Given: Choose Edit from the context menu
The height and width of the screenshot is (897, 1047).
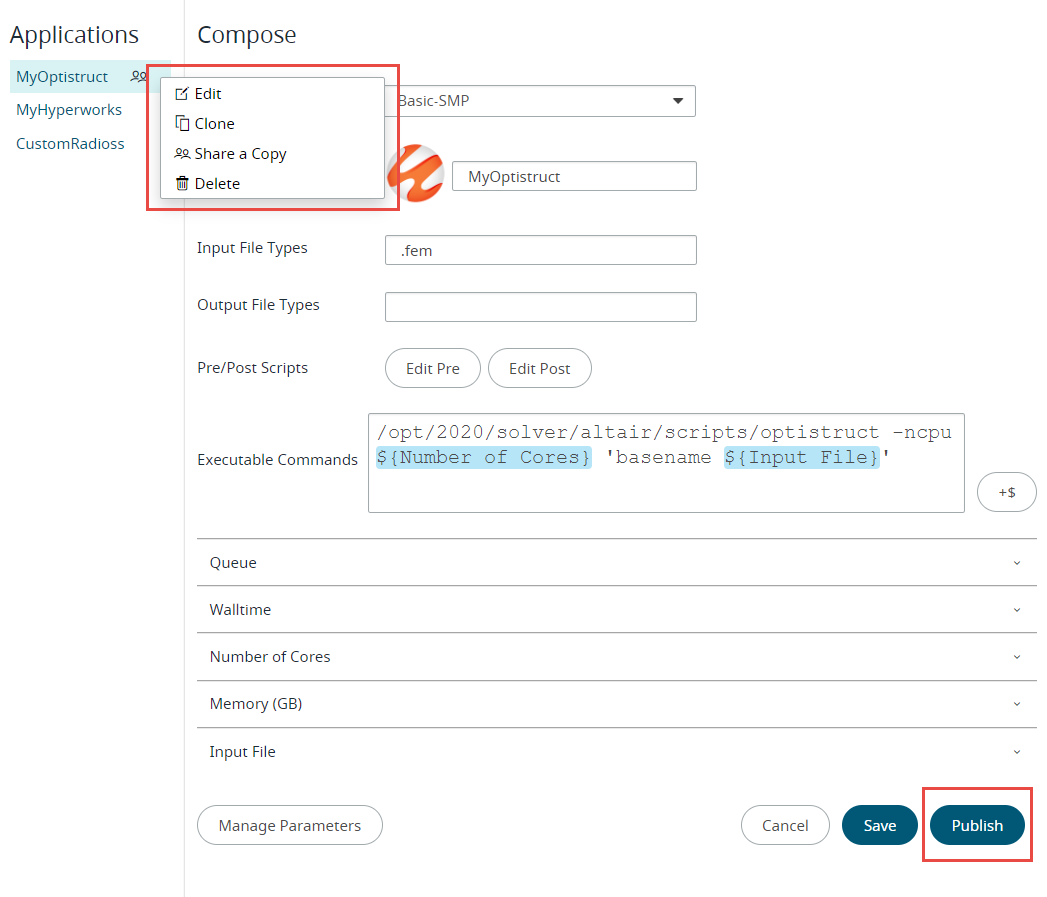Looking at the screenshot, I should pyautogui.click(x=272, y=94).
